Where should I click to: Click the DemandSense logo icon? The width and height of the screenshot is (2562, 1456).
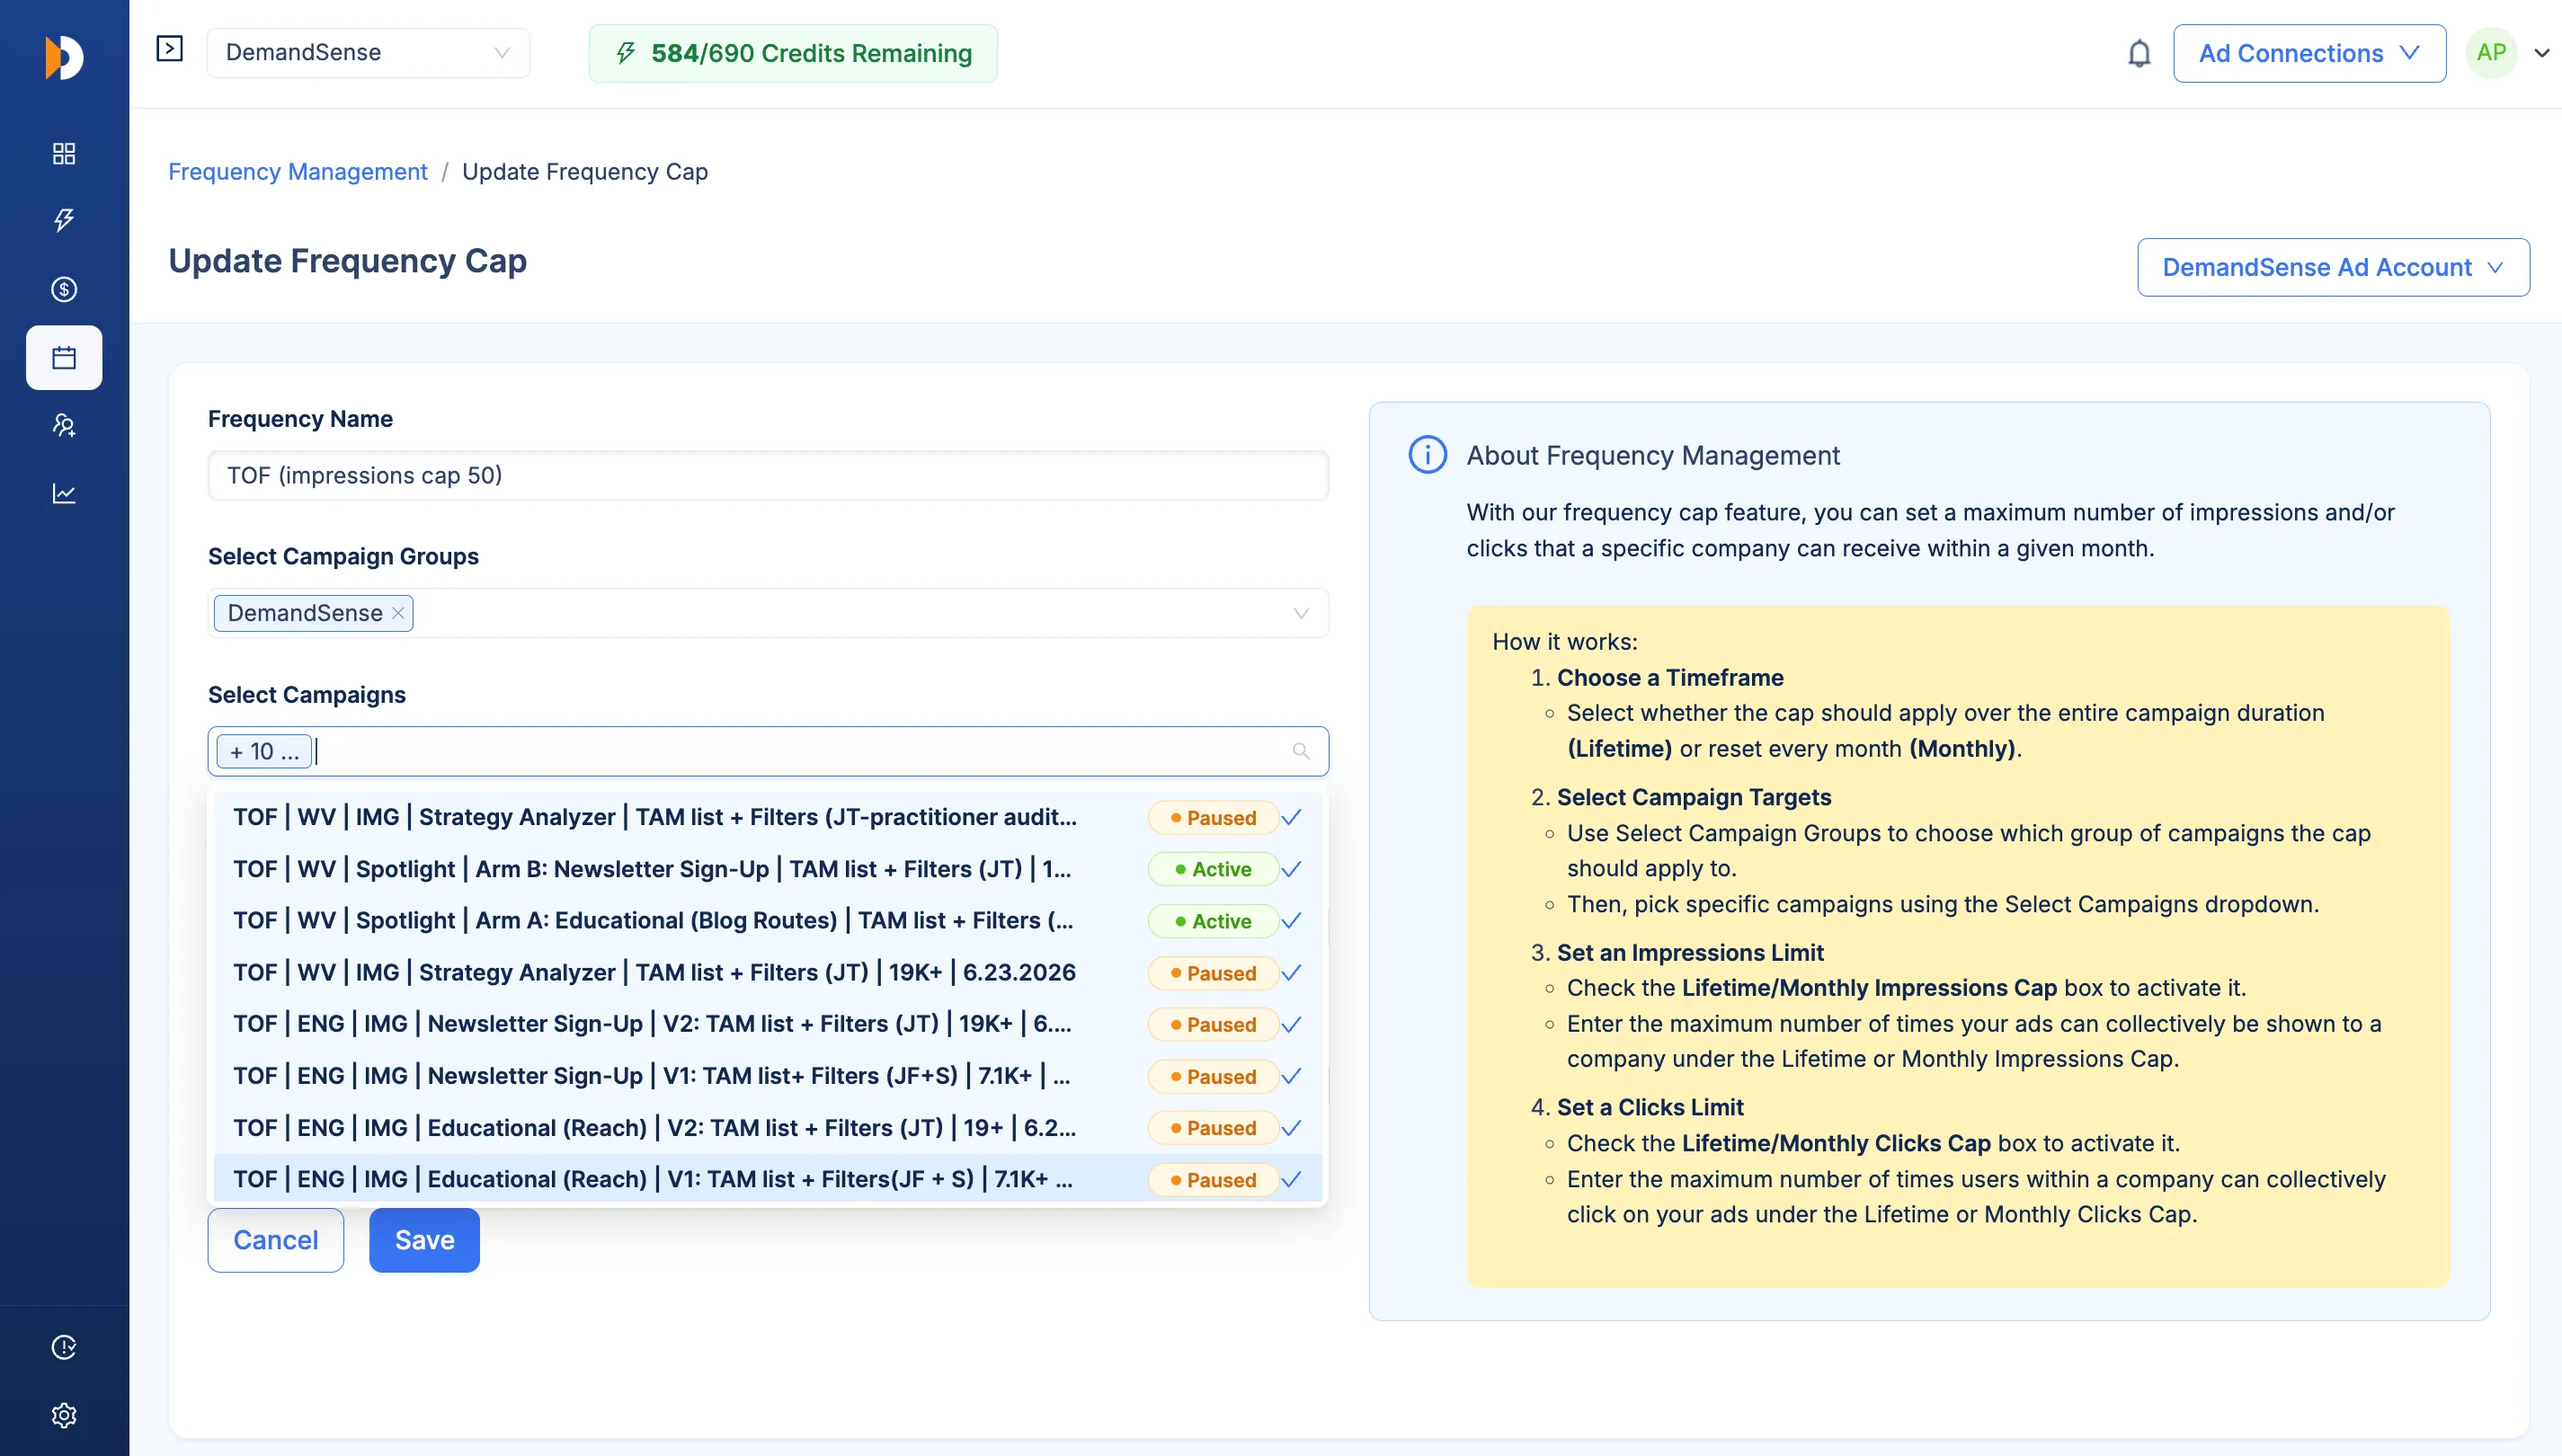coord(64,57)
